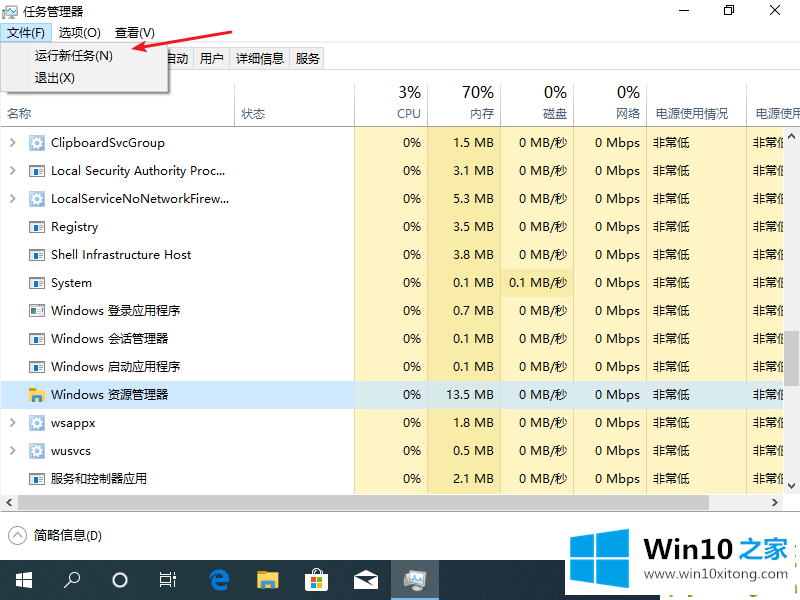Open the 文件(F) menu

(x=26, y=33)
